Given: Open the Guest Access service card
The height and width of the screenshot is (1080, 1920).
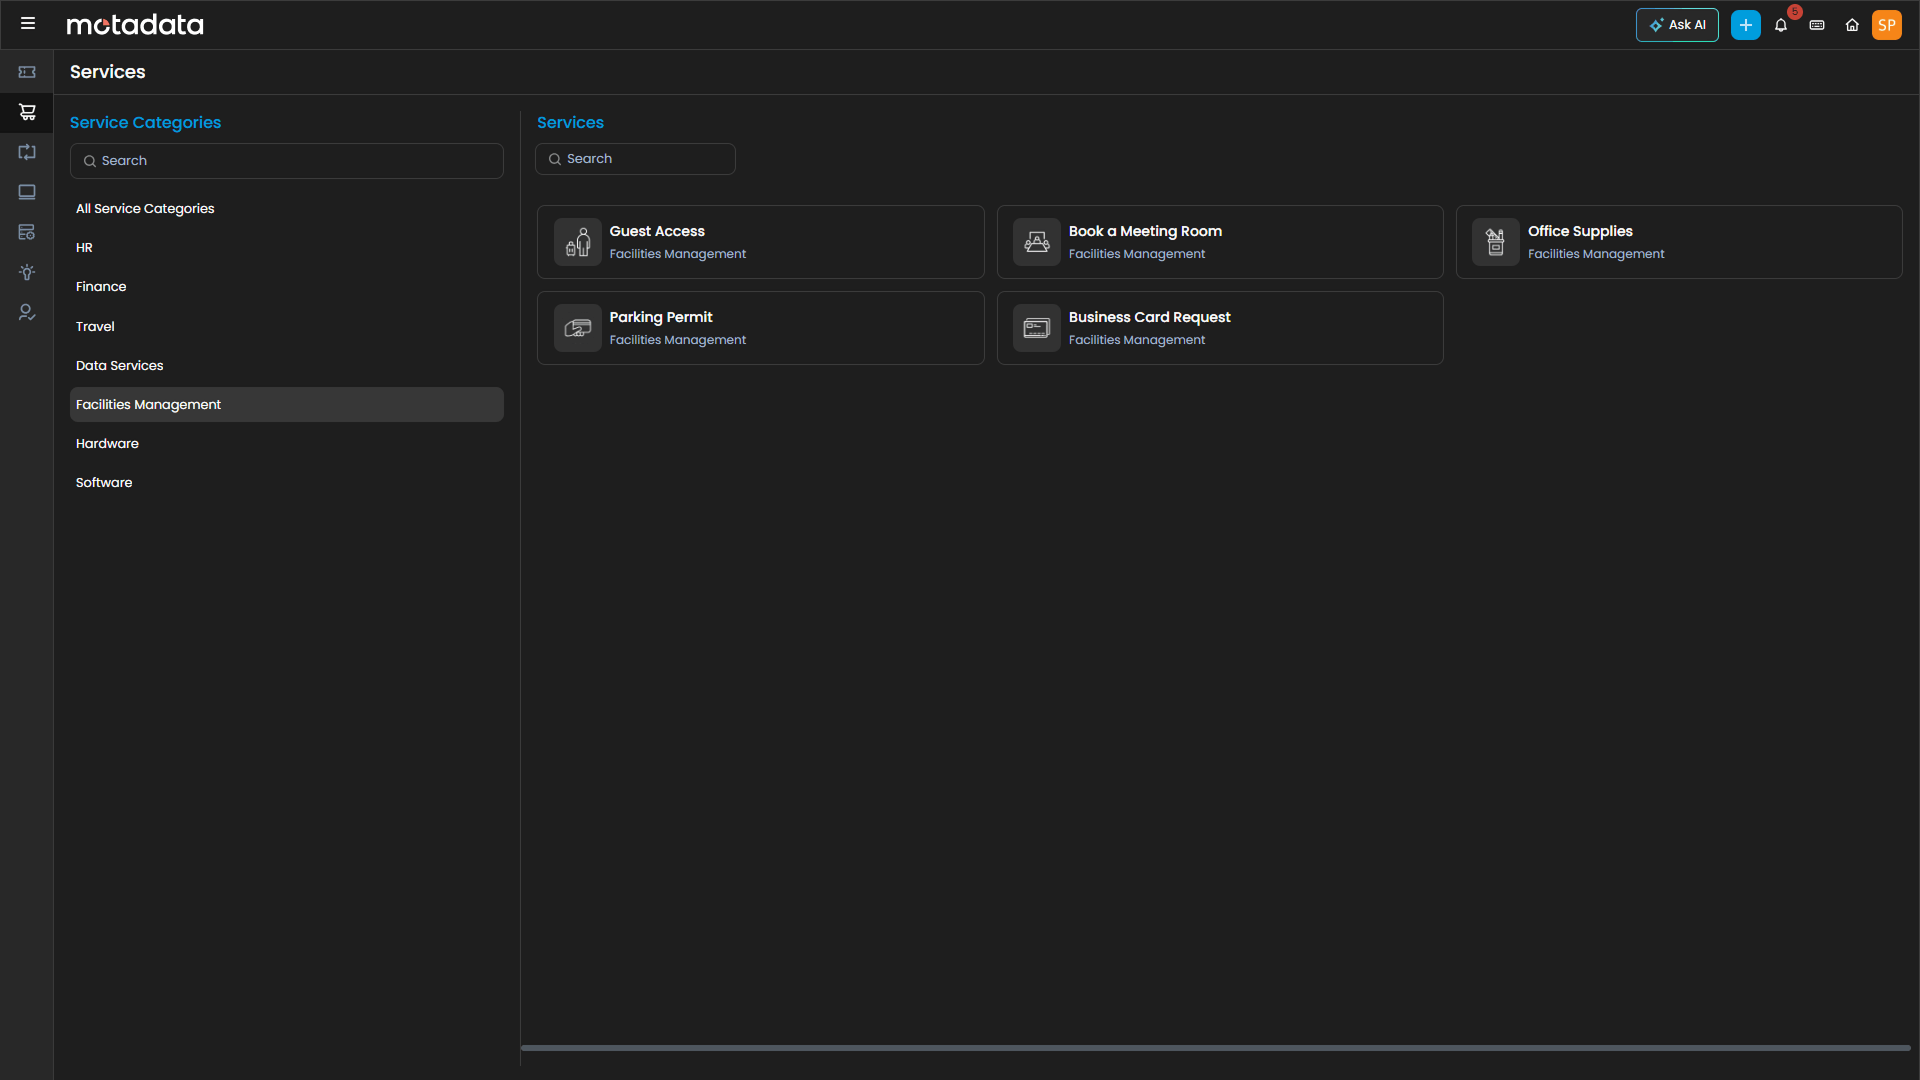Looking at the screenshot, I should pyautogui.click(x=760, y=241).
